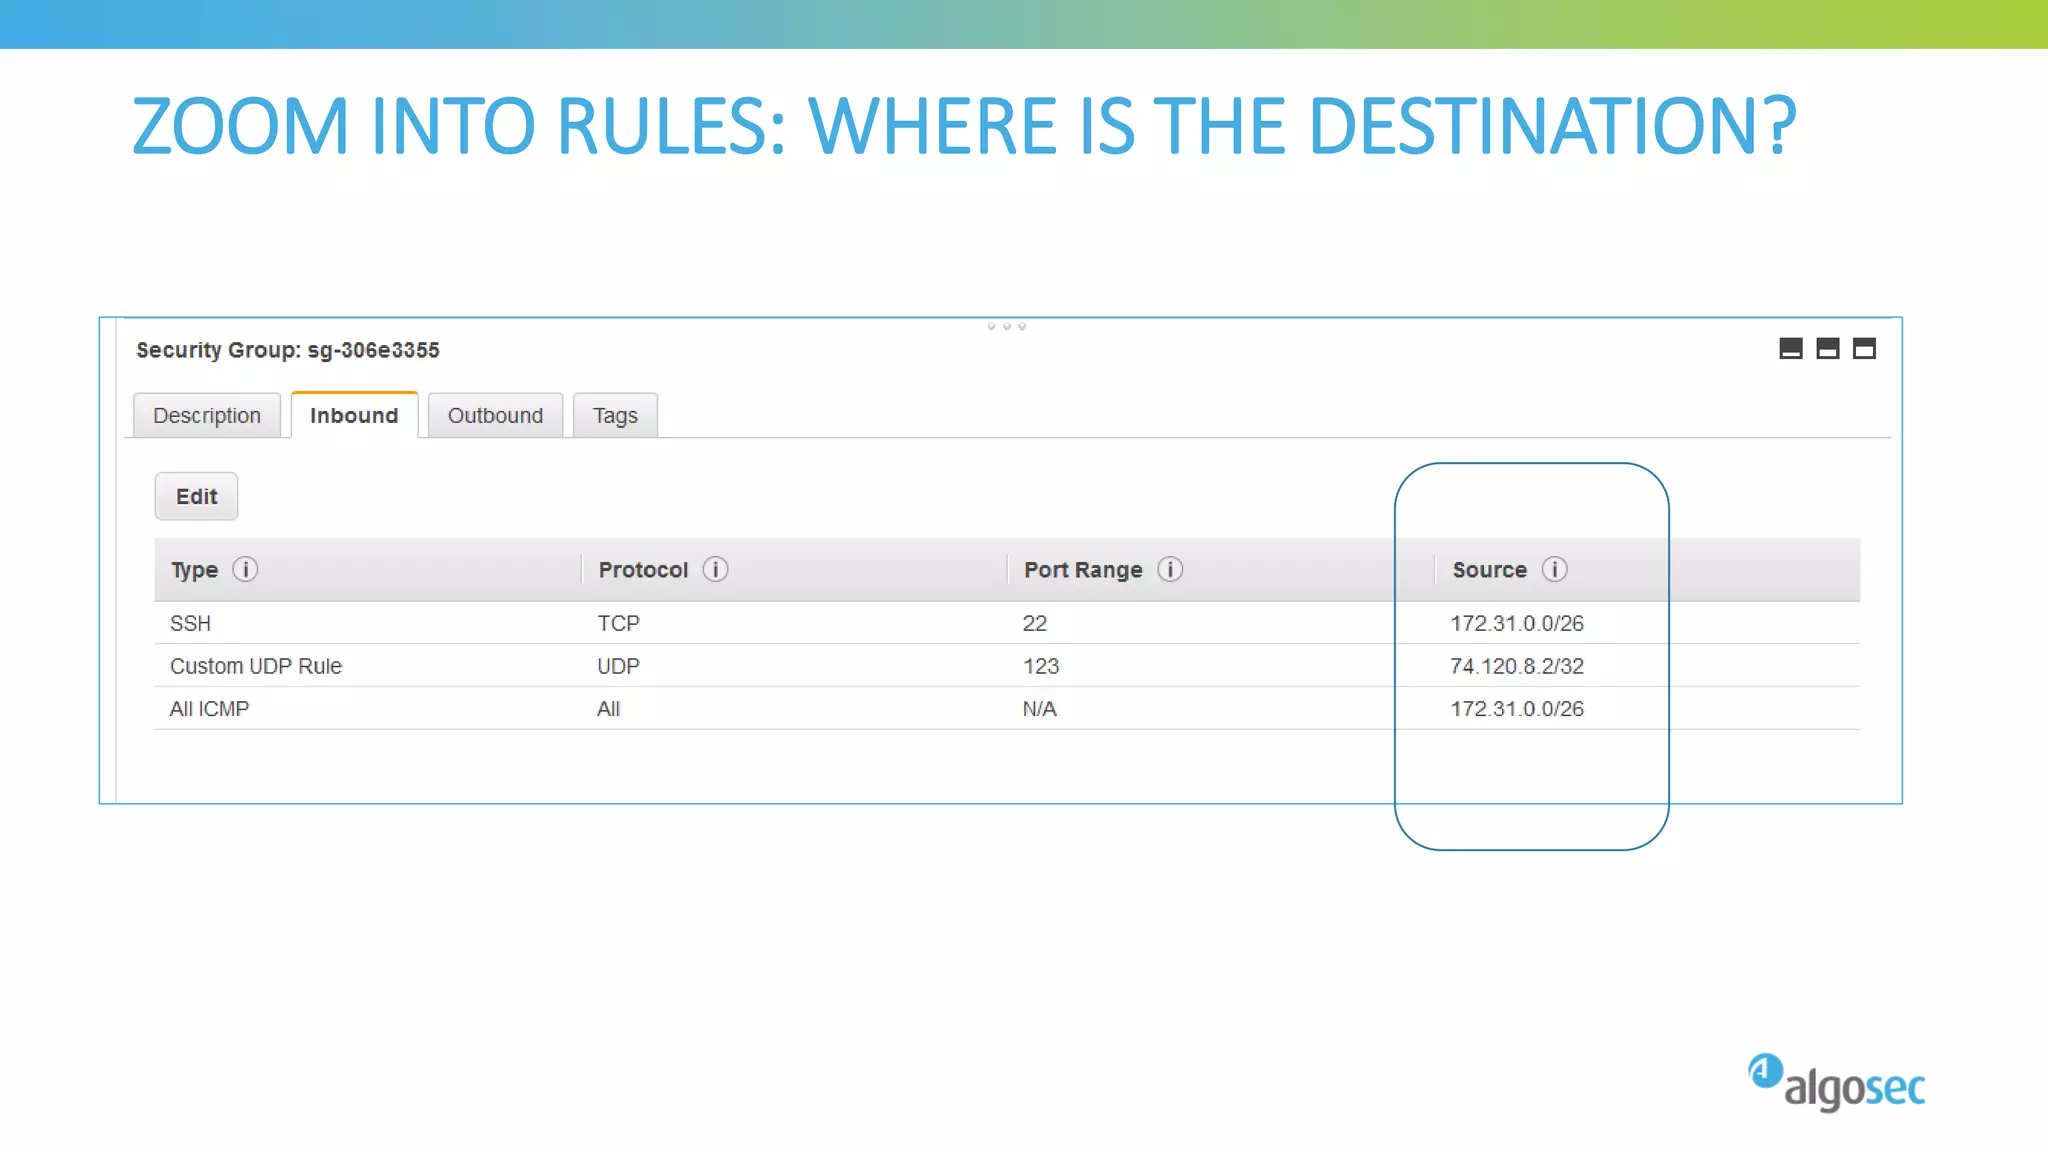Click port range value 22
The image size is (2048, 1152).
[1034, 623]
